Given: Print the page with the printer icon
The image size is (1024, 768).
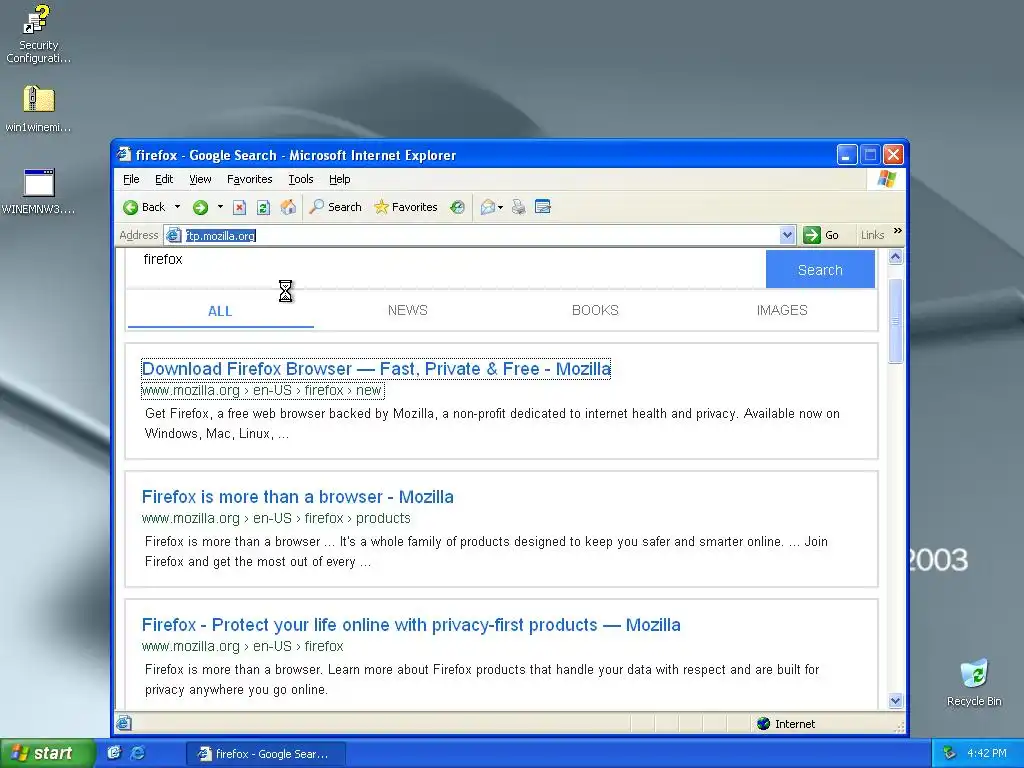Looking at the screenshot, I should coord(519,207).
